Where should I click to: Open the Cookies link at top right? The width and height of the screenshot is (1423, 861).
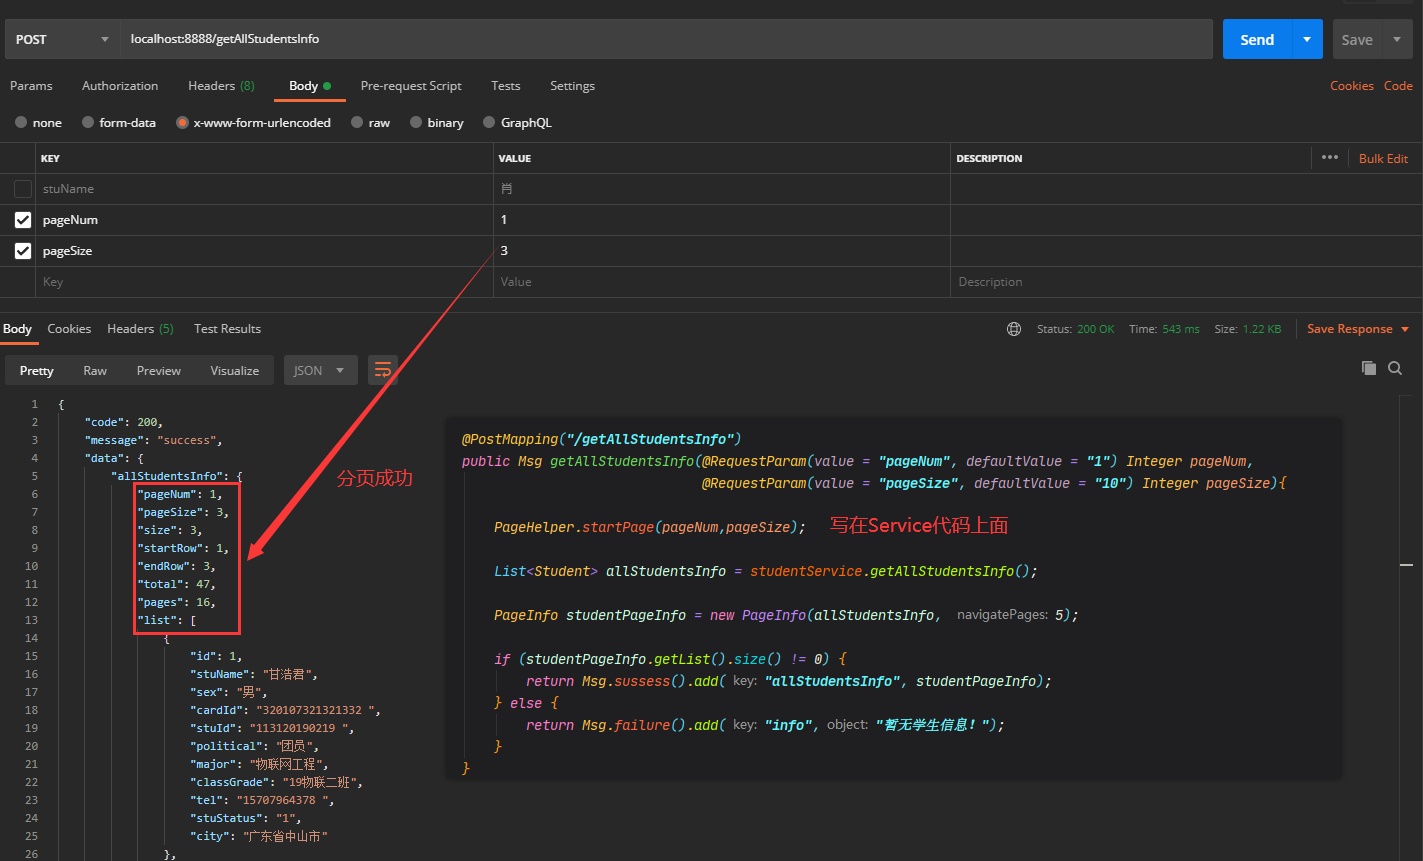1352,86
